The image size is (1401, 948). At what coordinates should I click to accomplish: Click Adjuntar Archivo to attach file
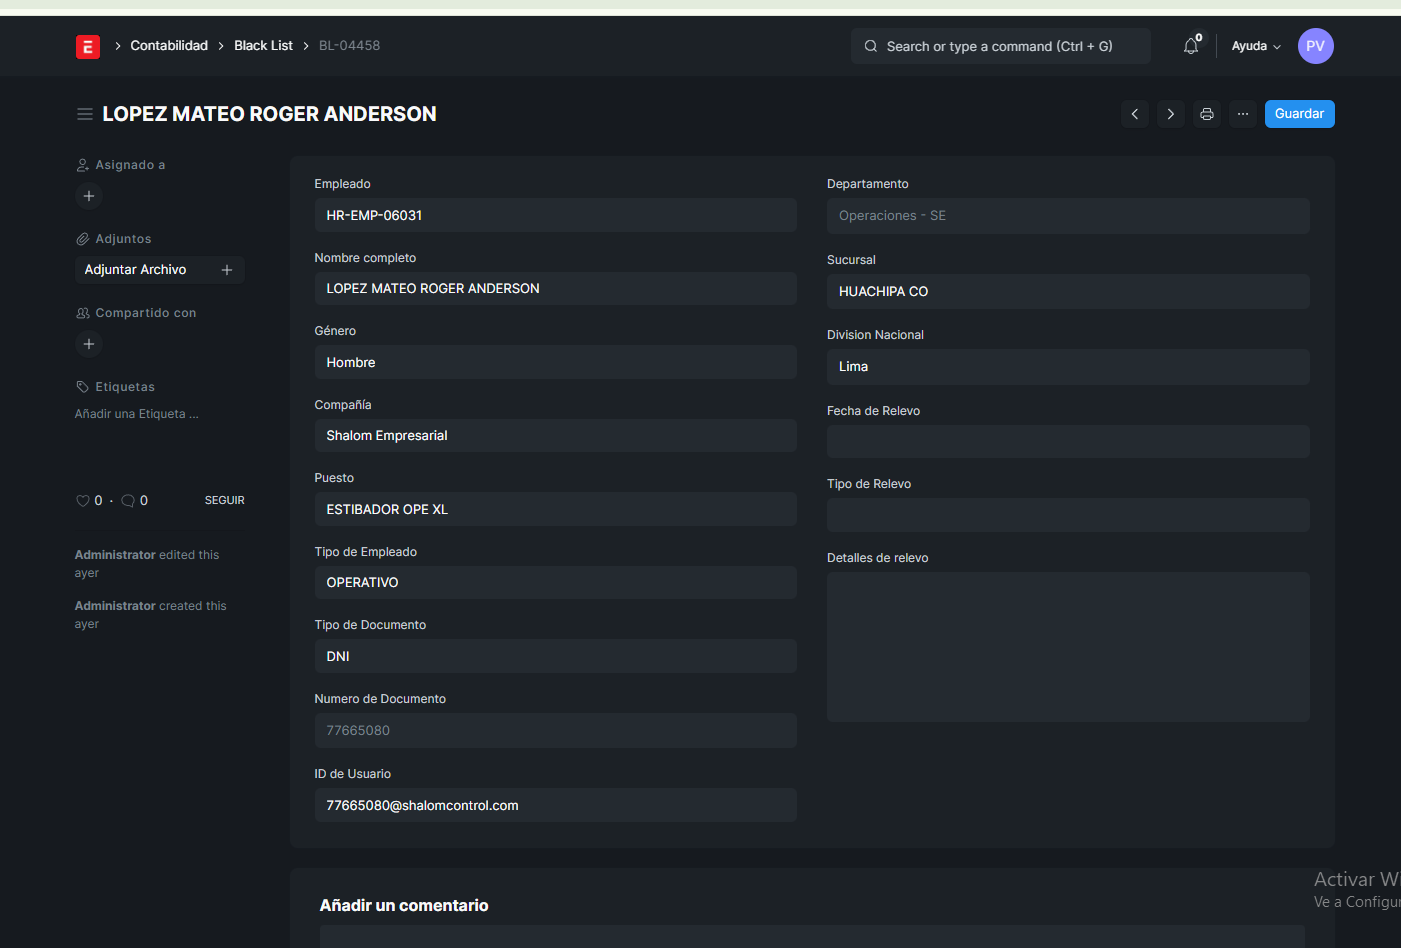point(136,270)
